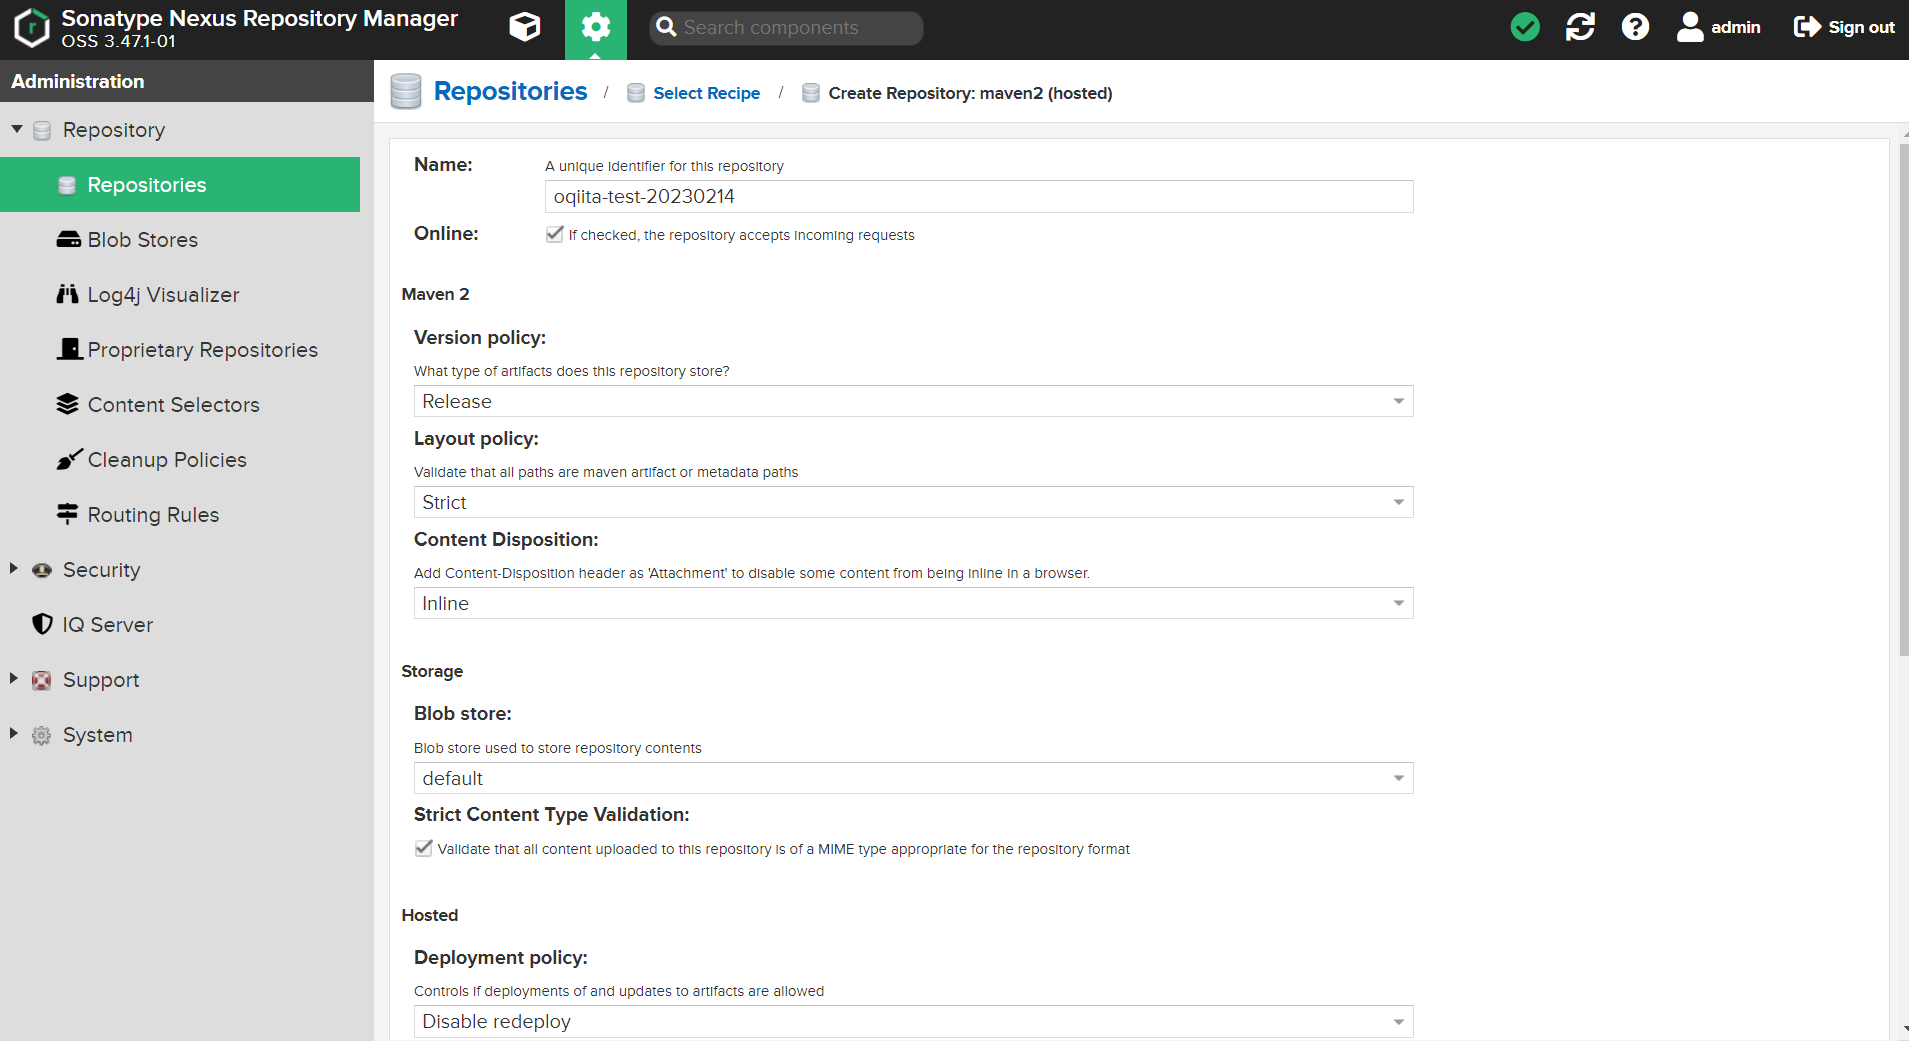Click the large Repositories database icon
Image resolution: width=1909 pixels, height=1041 pixels.
406,91
